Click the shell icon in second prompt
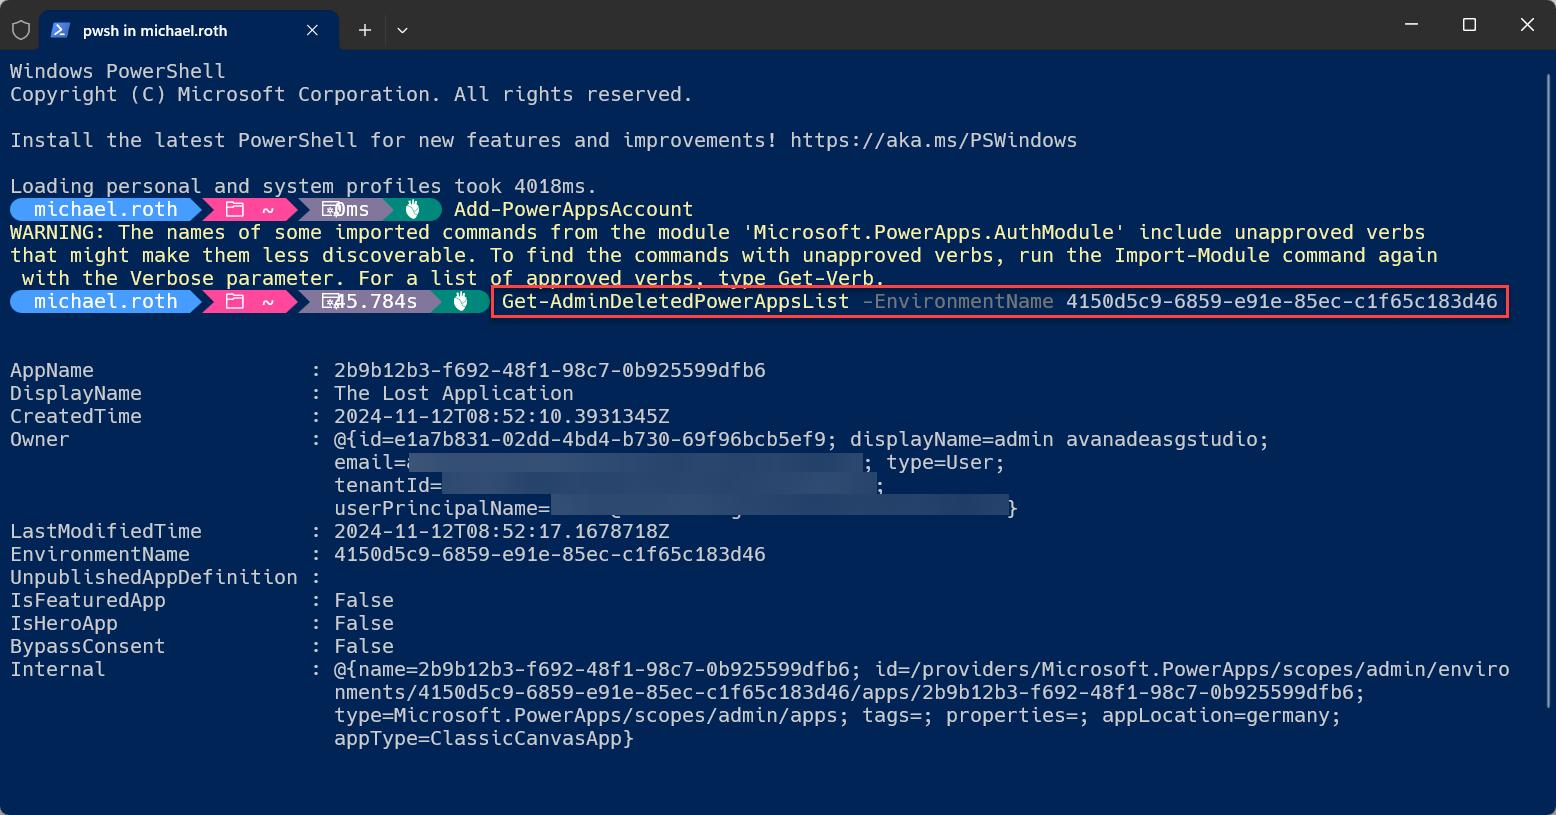Screen dimensions: 1556x815 461,301
